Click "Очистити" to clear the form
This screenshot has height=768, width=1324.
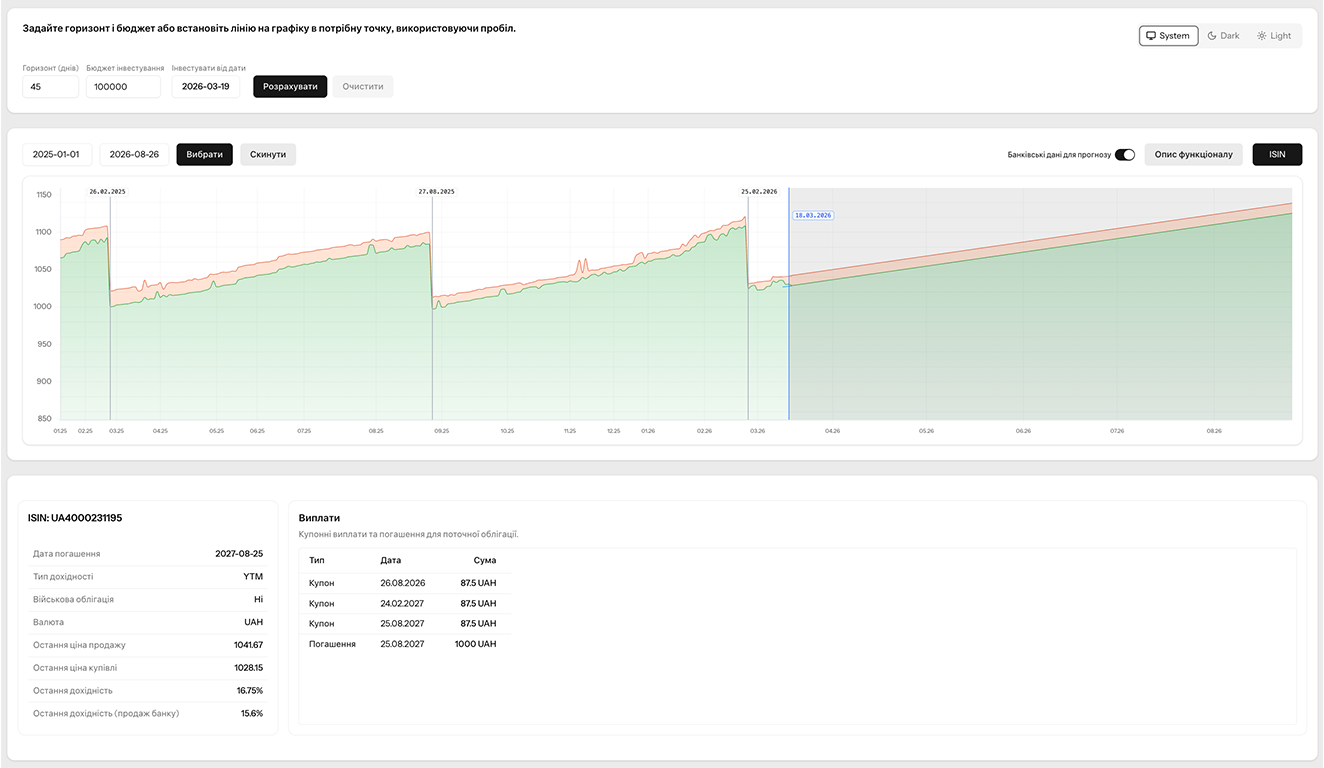(x=362, y=86)
